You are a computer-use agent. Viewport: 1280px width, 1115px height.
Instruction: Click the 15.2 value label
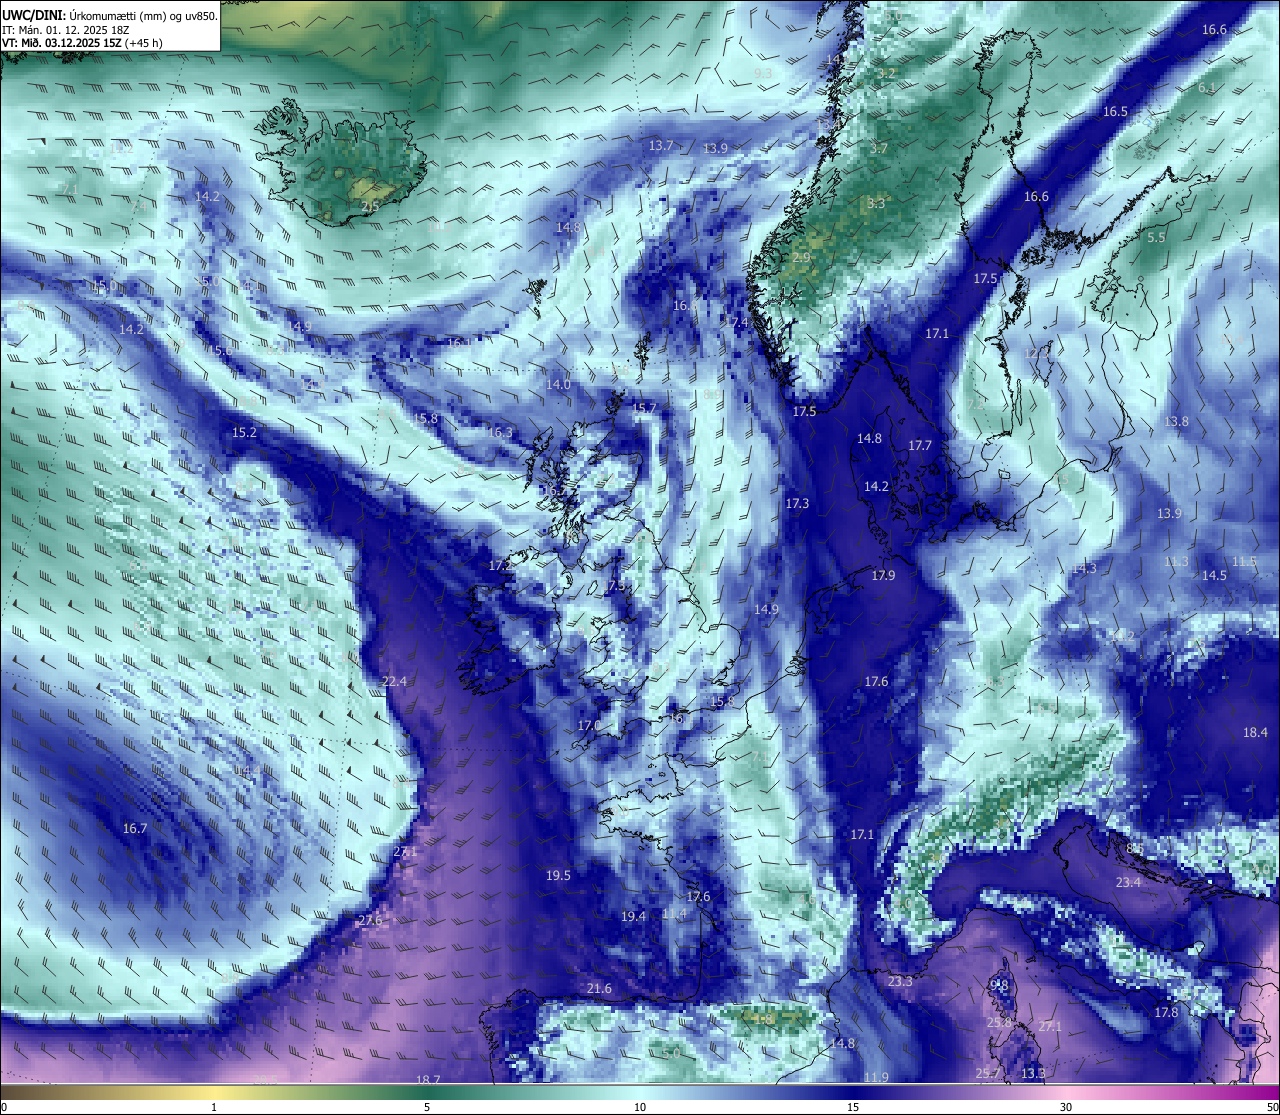pyautogui.click(x=244, y=432)
